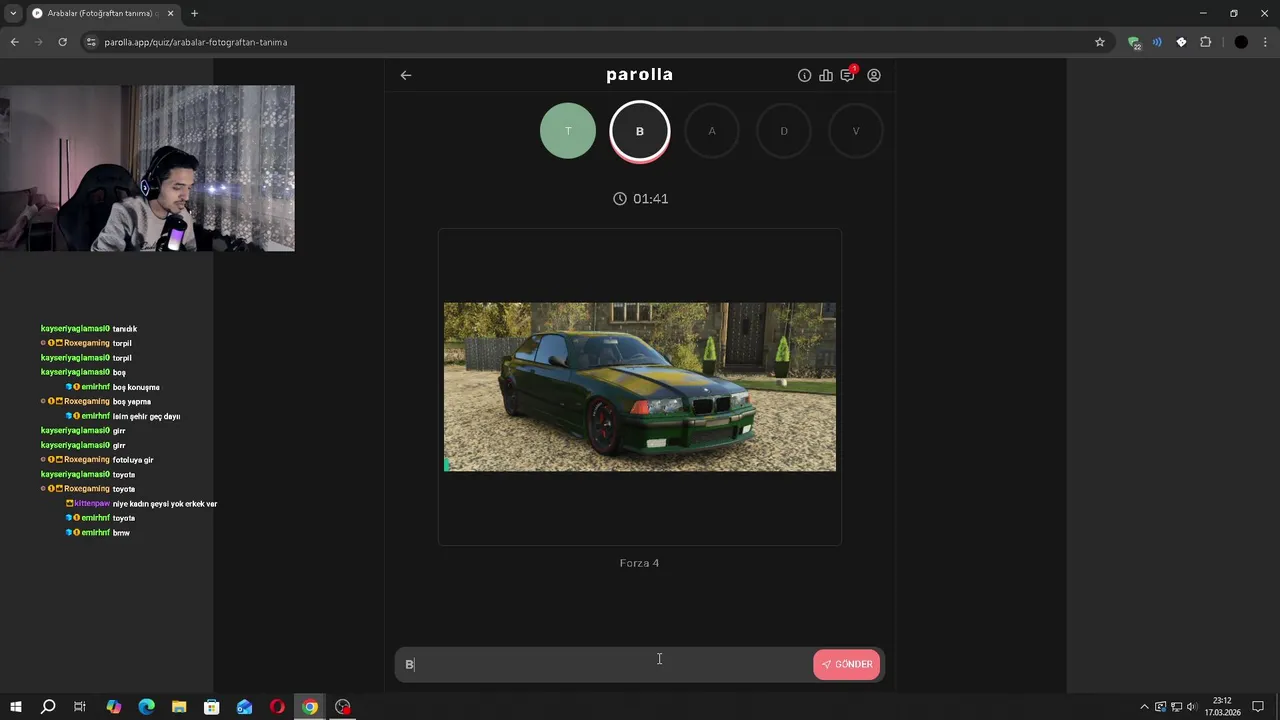Open Microsoft Store from the taskbar
The width and height of the screenshot is (1280, 720).
click(x=212, y=707)
